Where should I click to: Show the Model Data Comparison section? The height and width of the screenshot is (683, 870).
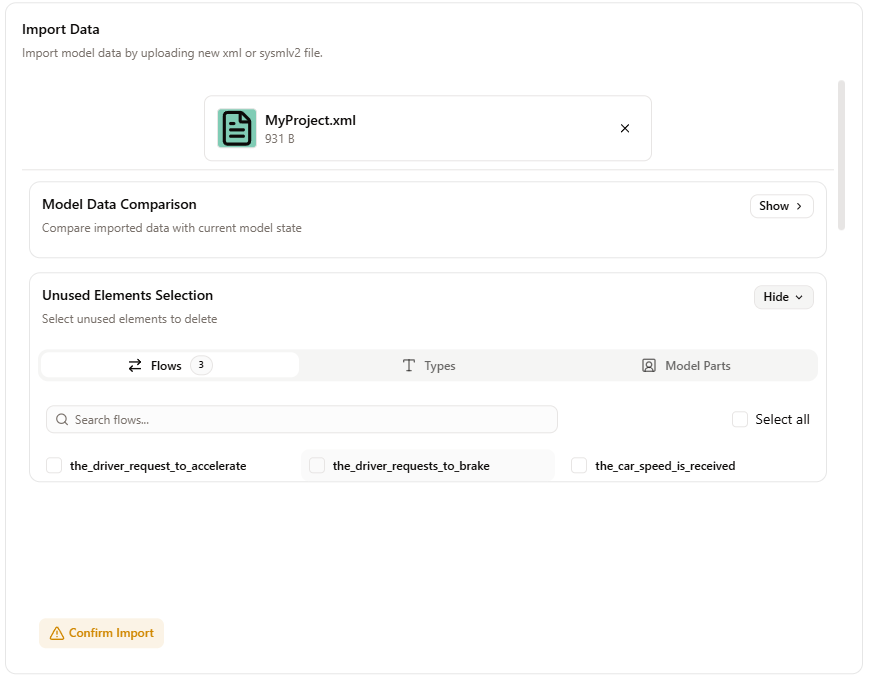[781, 206]
